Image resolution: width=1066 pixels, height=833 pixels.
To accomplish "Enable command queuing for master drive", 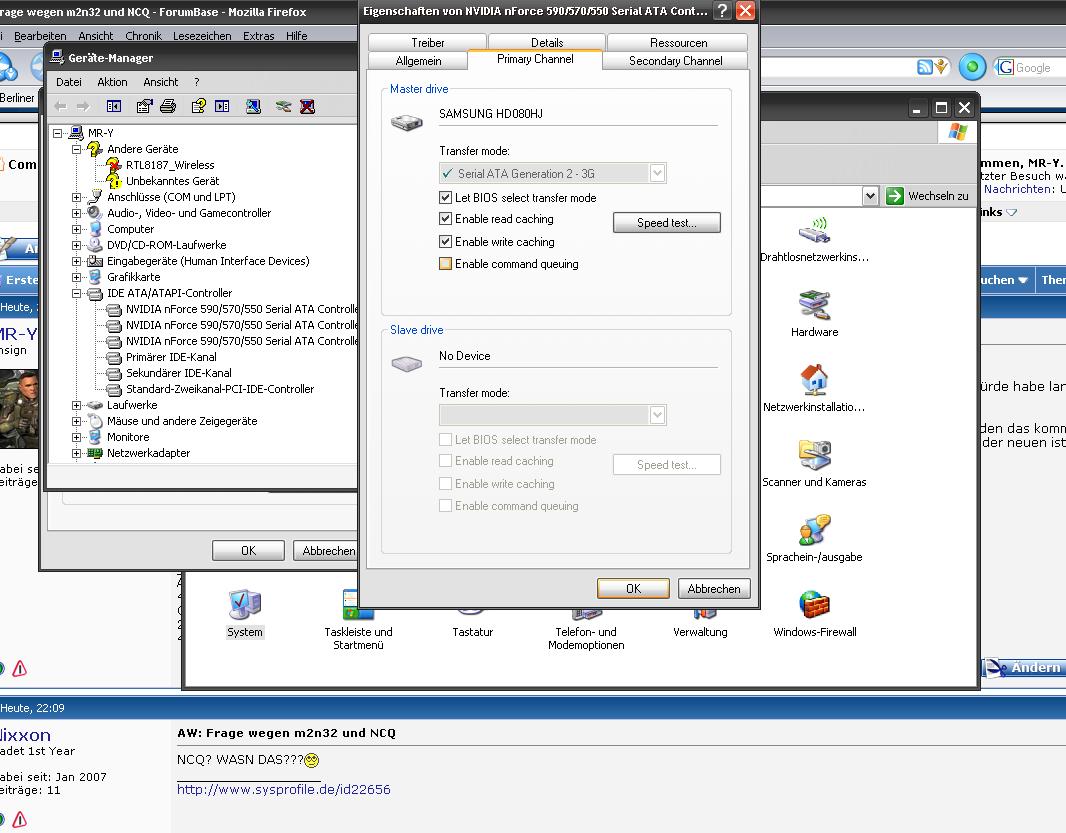I will click(445, 264).
